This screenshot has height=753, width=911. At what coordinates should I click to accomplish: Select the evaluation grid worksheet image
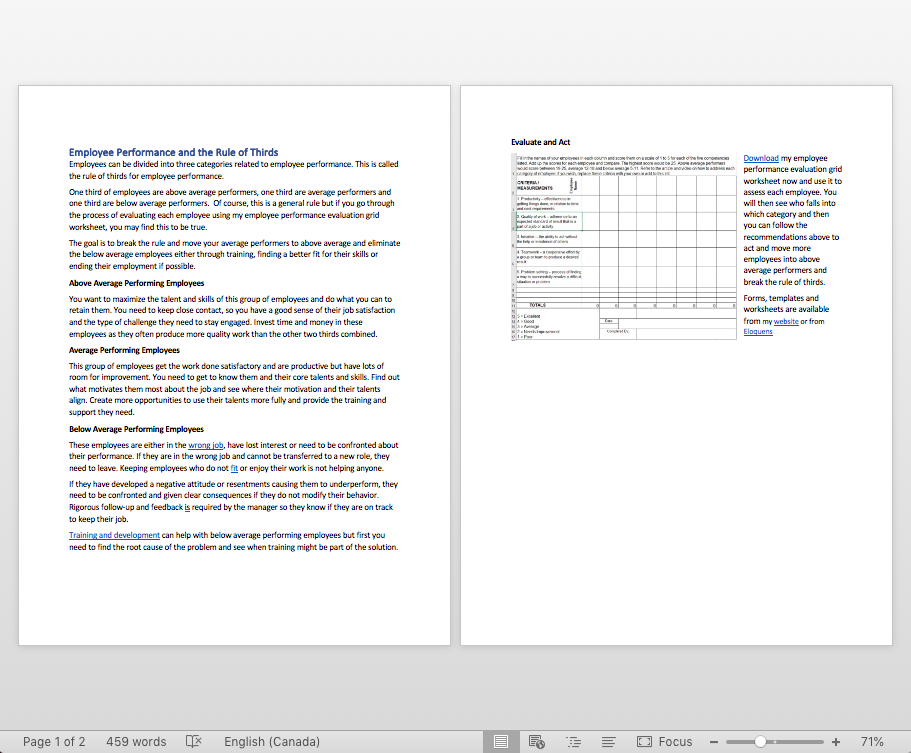click(624, 246)
